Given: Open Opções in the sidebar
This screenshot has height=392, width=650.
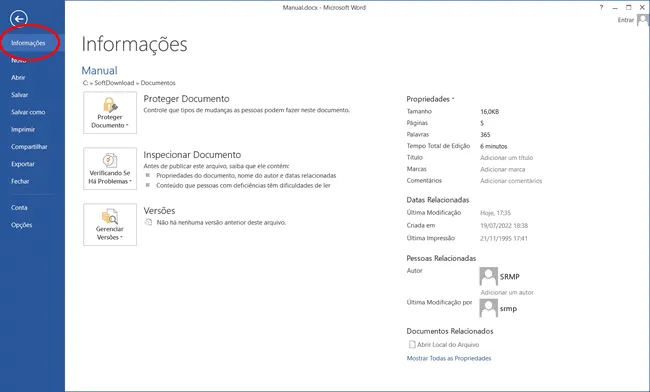Looking at the screenshot, I should click(22, 225).
